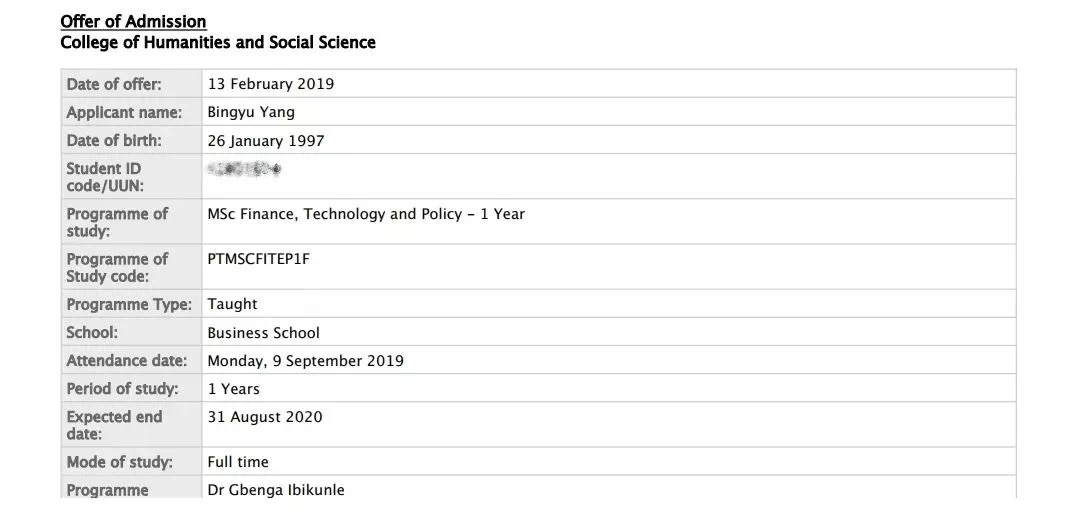This screenshot has width=1080, height=523.
Task: Click 'College of Humanities and Social Science' heading
Action: [218, 42]
